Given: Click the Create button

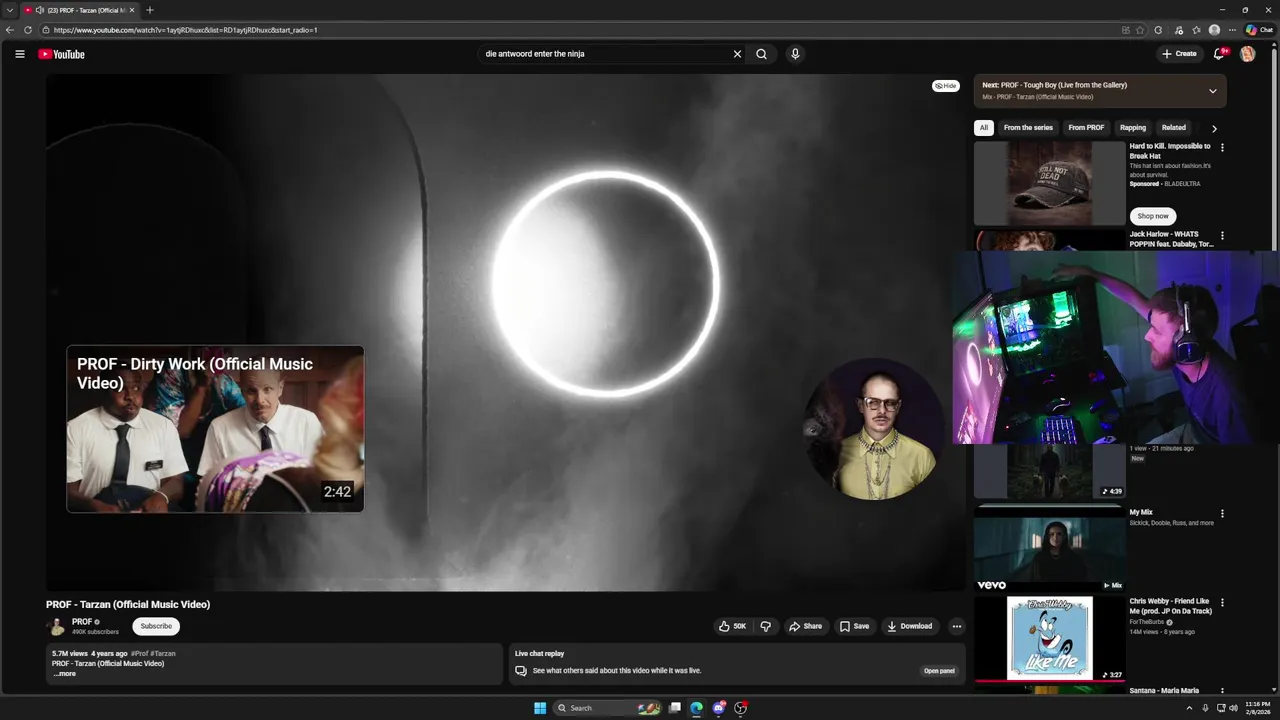Looking at the screenshot, I should (x=1179, y=54).
